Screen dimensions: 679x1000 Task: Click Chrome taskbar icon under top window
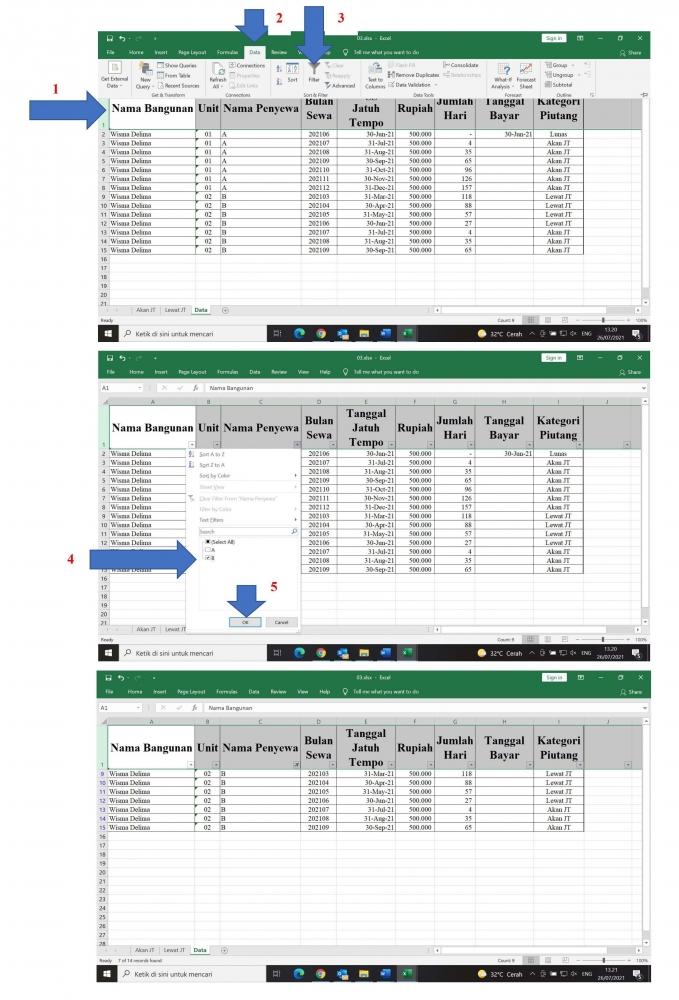point(321,333)
